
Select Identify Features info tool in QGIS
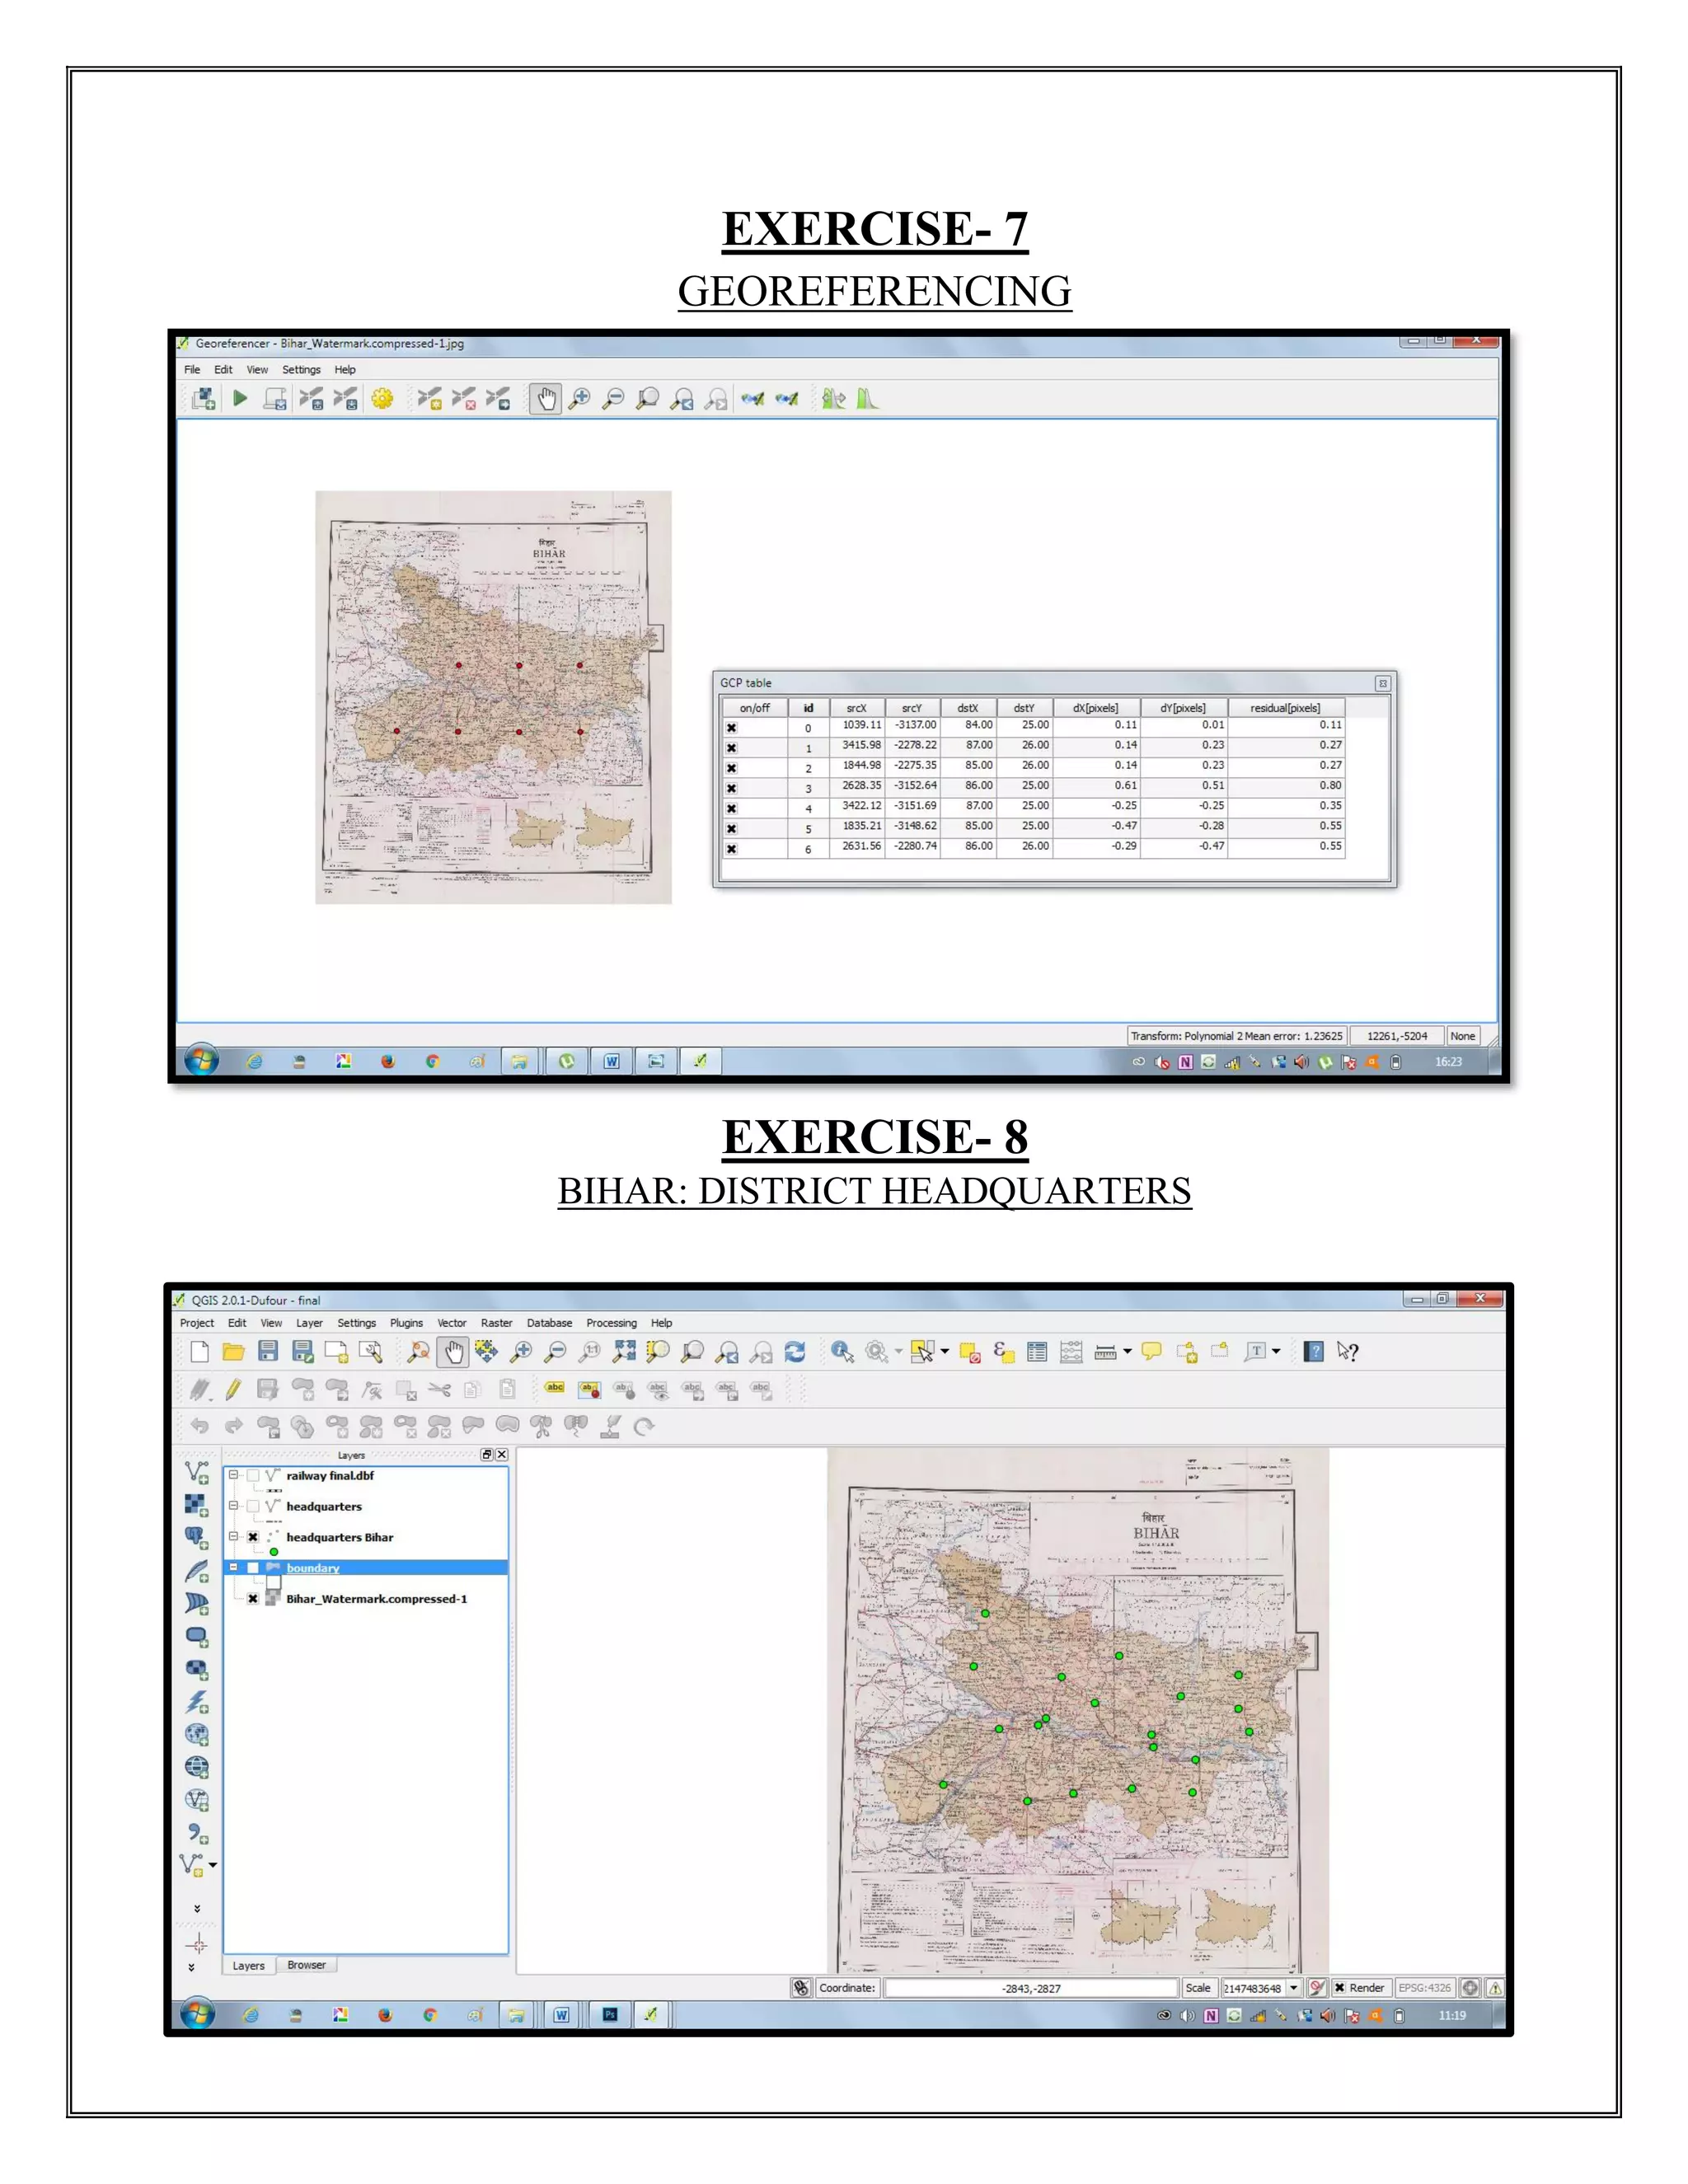click(842, 1352)
